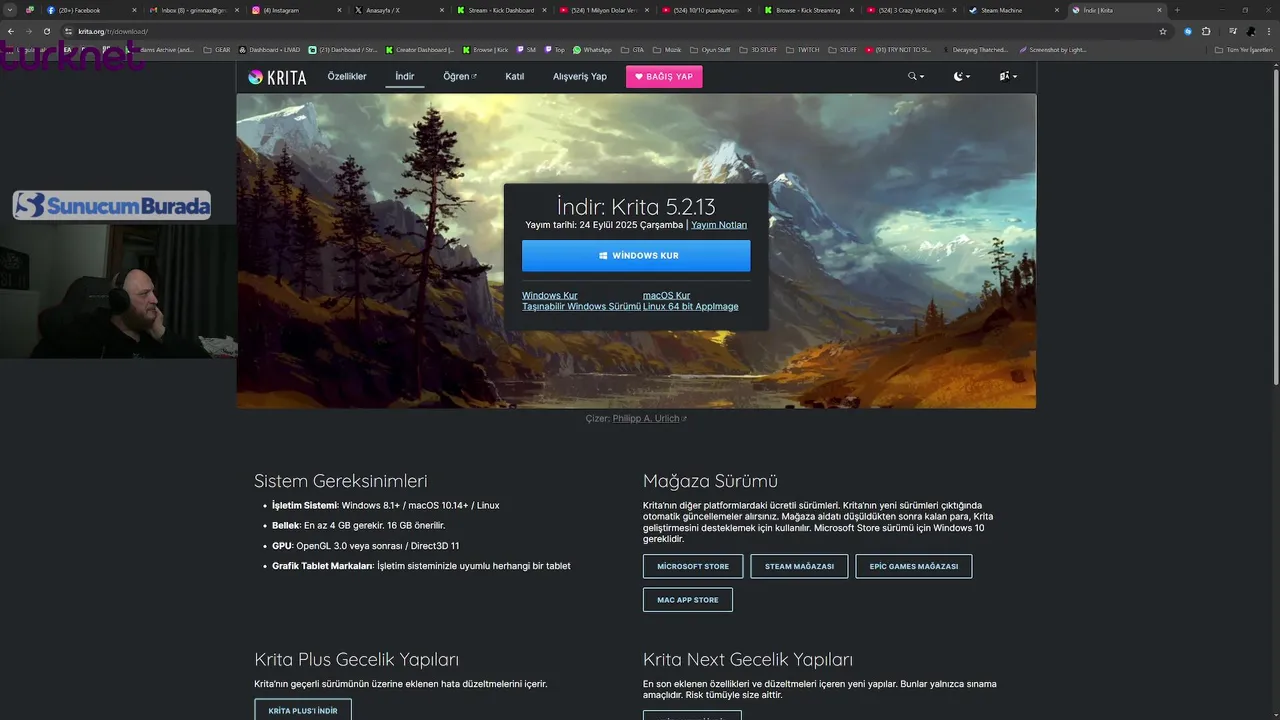This screenshot has width=1280, height=720.
Task: Click the blue WINDOWS KUR download button
Action: tap(636, 256)
